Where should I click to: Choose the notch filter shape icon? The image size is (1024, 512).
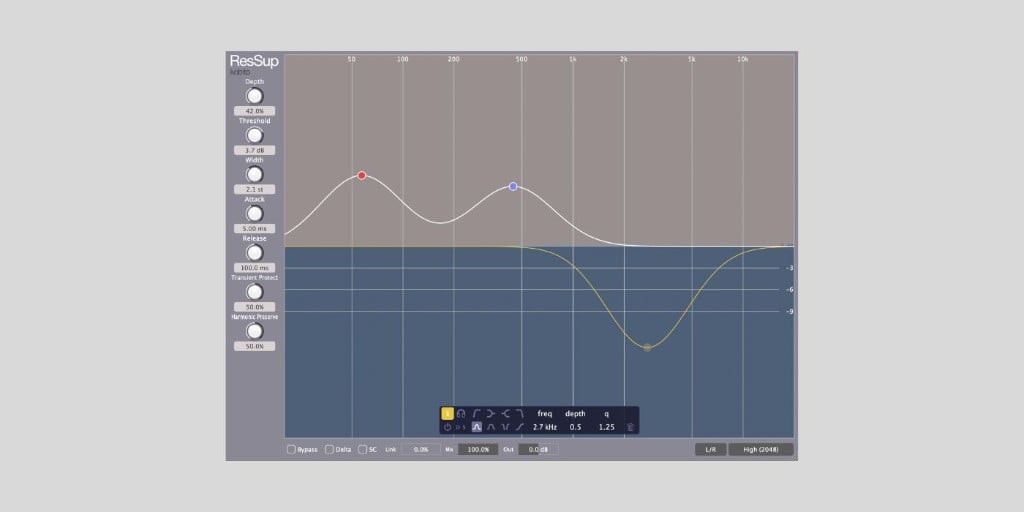pyautogui.click(x=505, y=427)
